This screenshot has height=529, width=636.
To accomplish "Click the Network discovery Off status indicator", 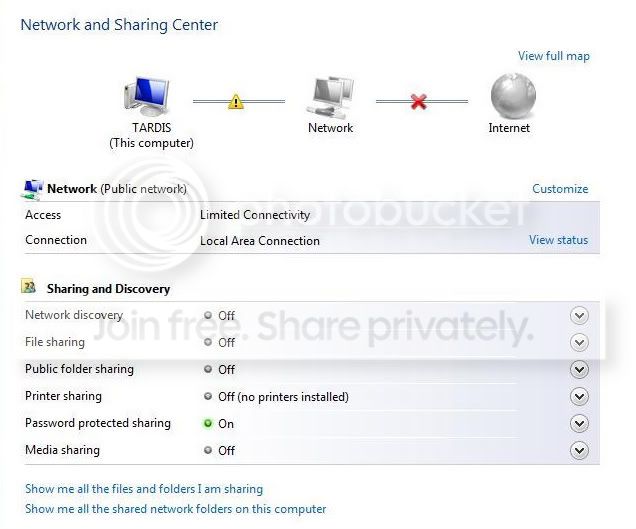I will point(208,315).
